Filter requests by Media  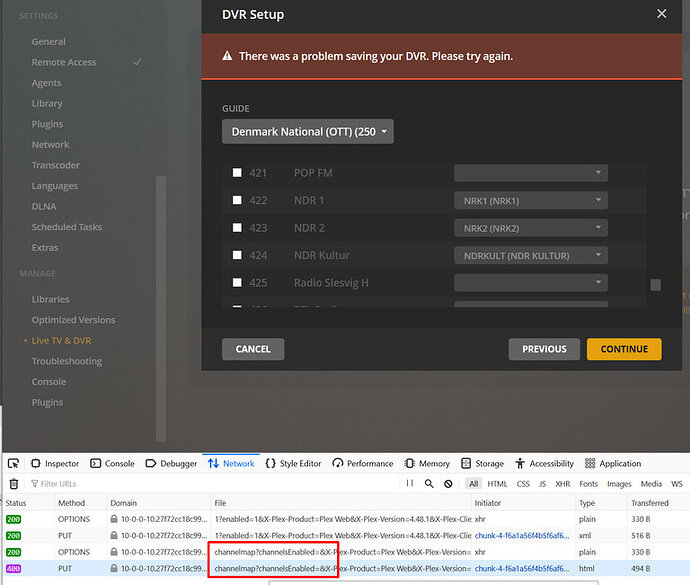pyautogui.click(x=651, y=484)
